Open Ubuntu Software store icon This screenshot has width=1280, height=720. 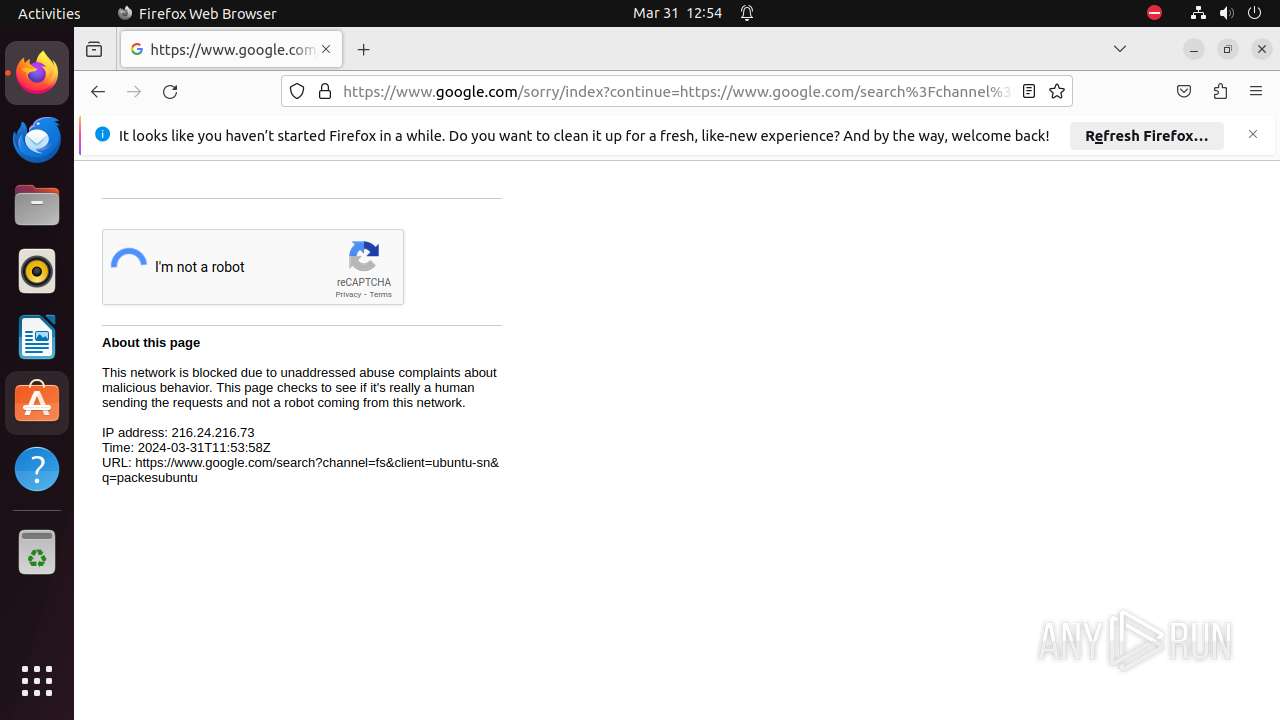37,403
